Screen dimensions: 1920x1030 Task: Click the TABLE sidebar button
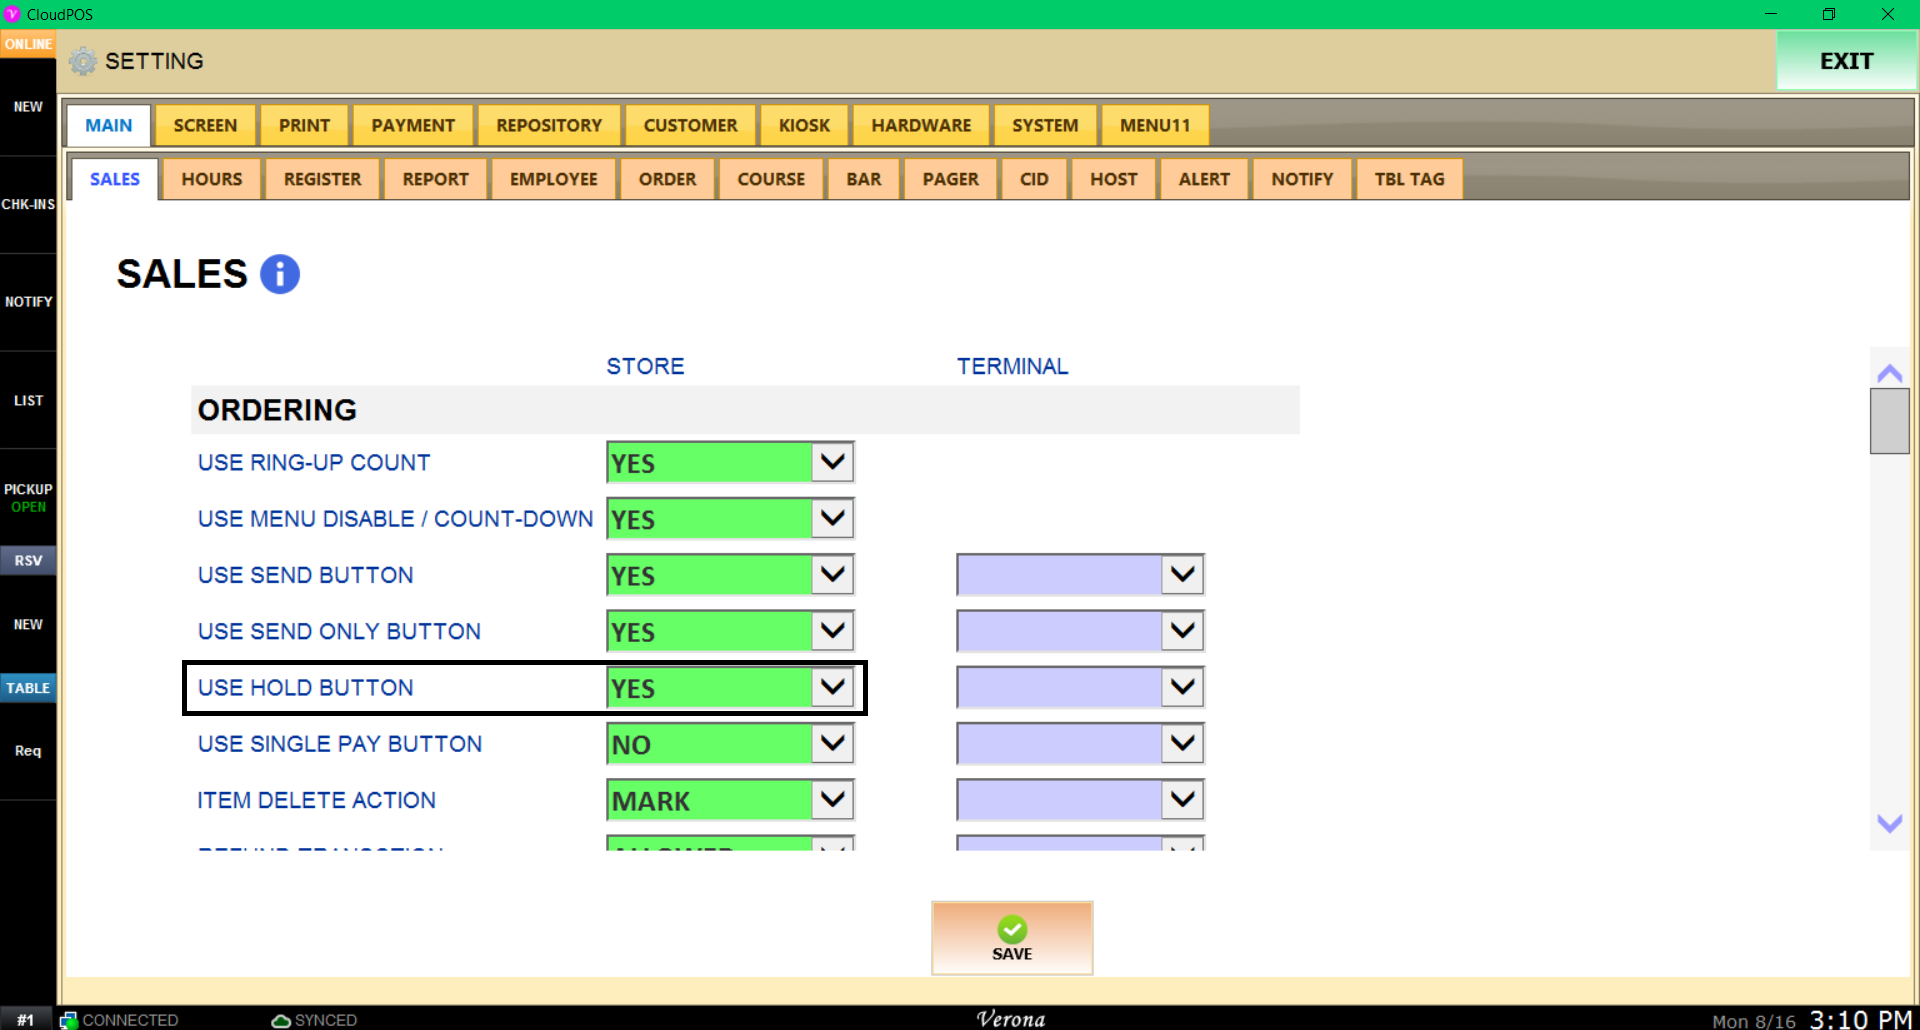pos(28,688)
